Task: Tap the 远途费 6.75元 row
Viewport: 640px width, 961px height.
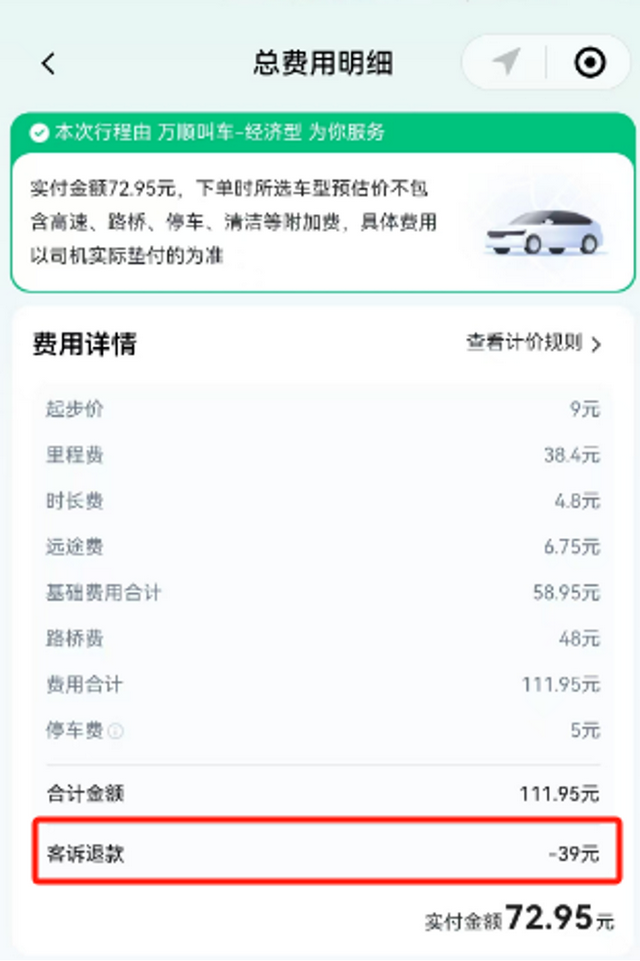Action: [323, 547]
